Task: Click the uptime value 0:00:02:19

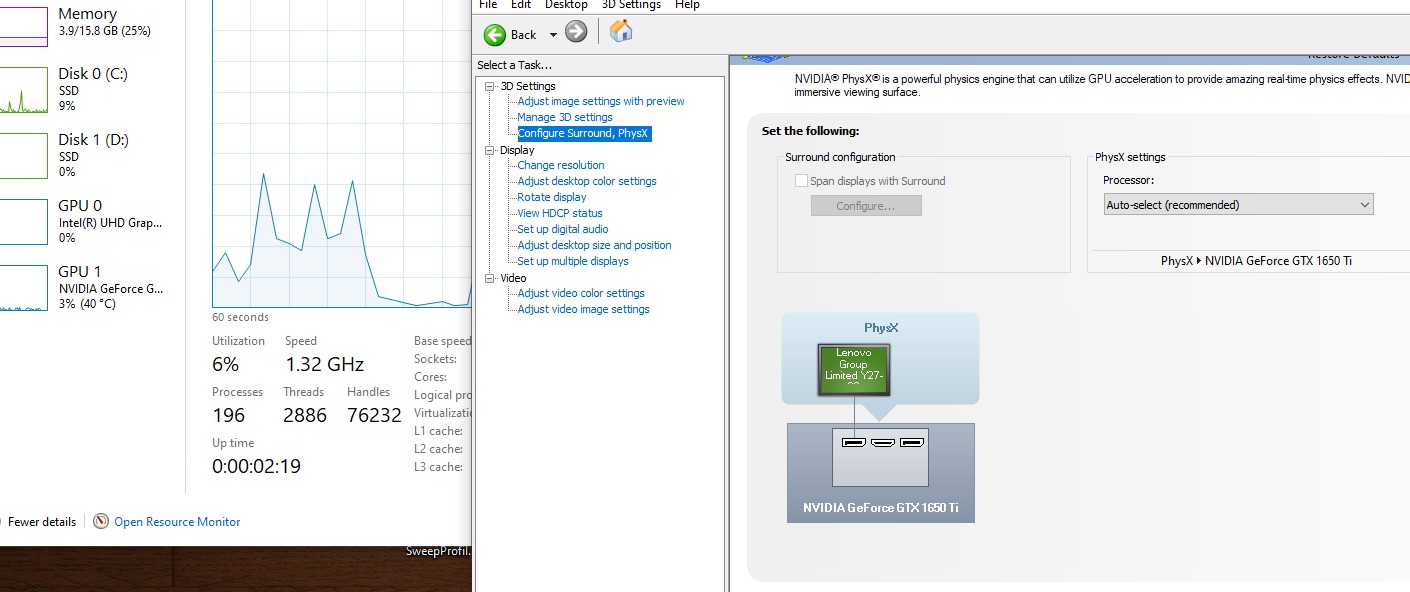Action: [x=256, y=466]
